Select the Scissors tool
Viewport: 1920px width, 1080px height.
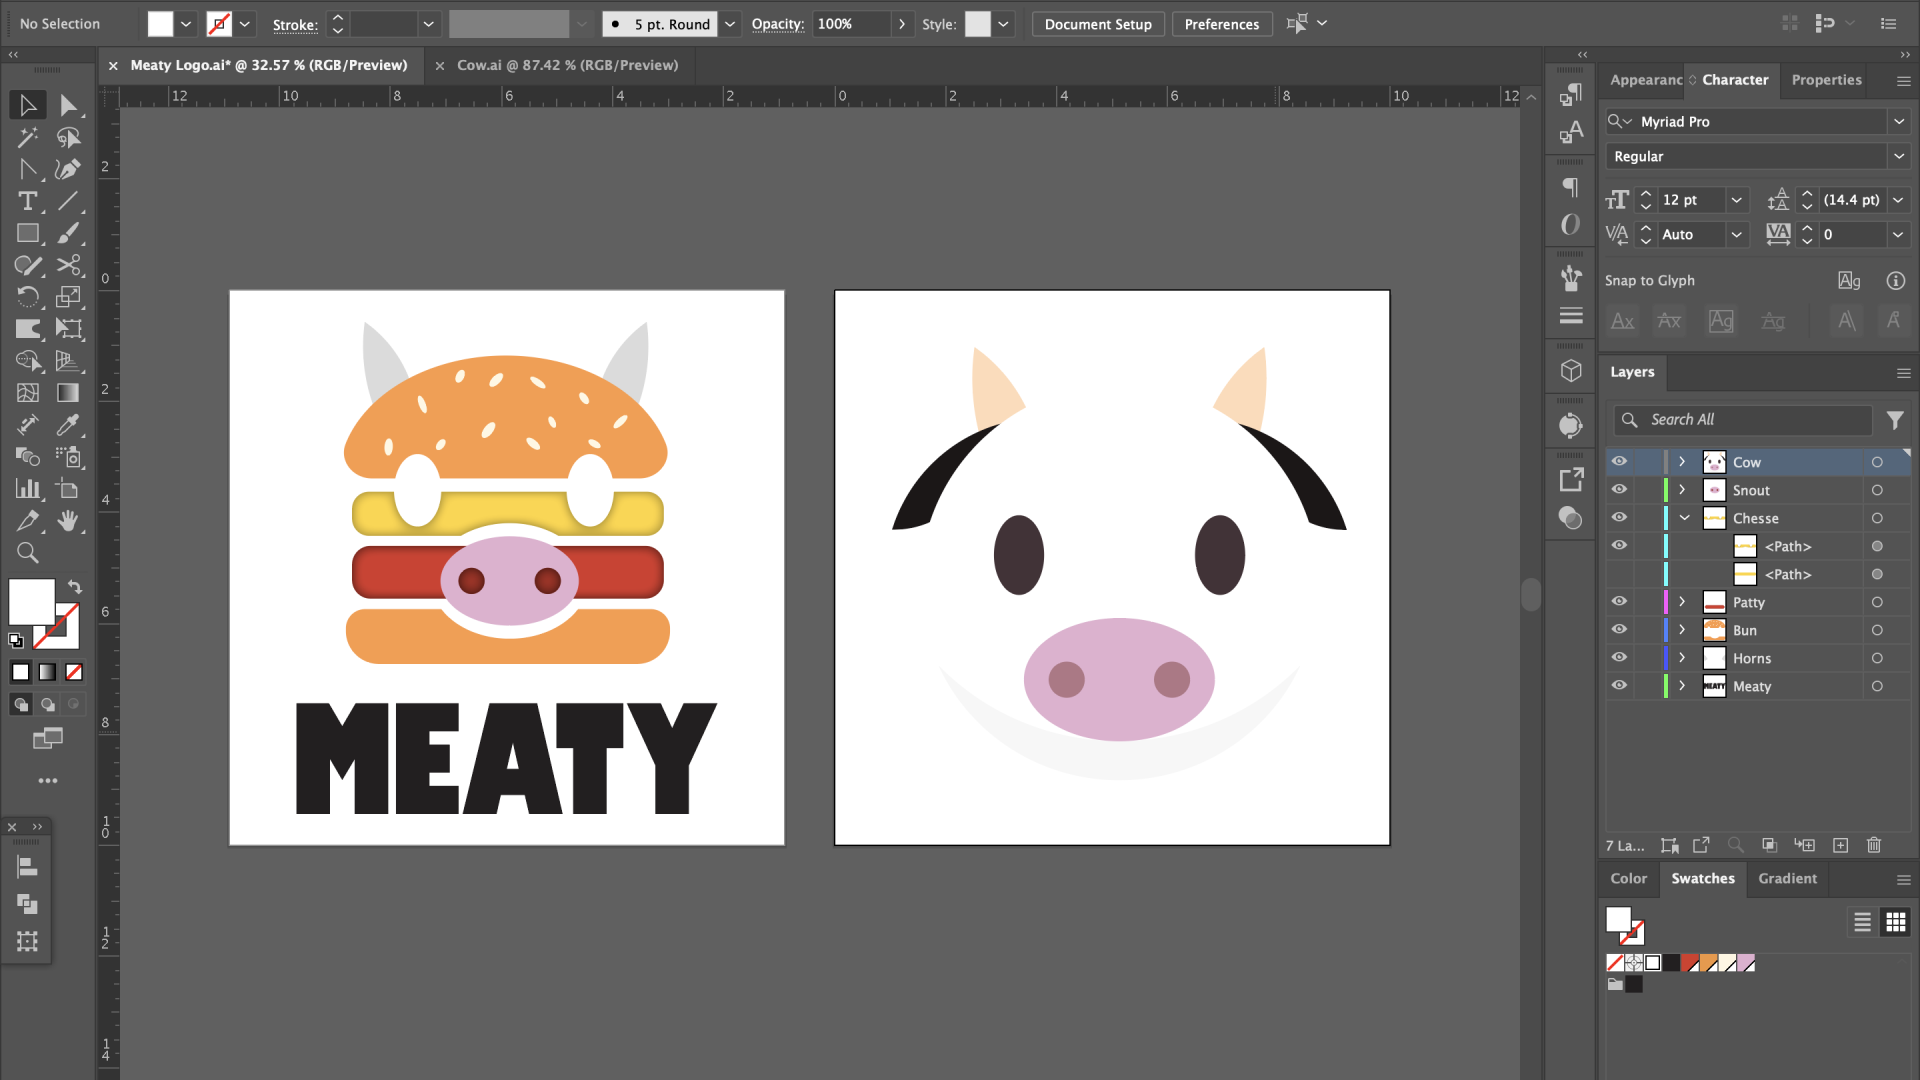[68, 265]
